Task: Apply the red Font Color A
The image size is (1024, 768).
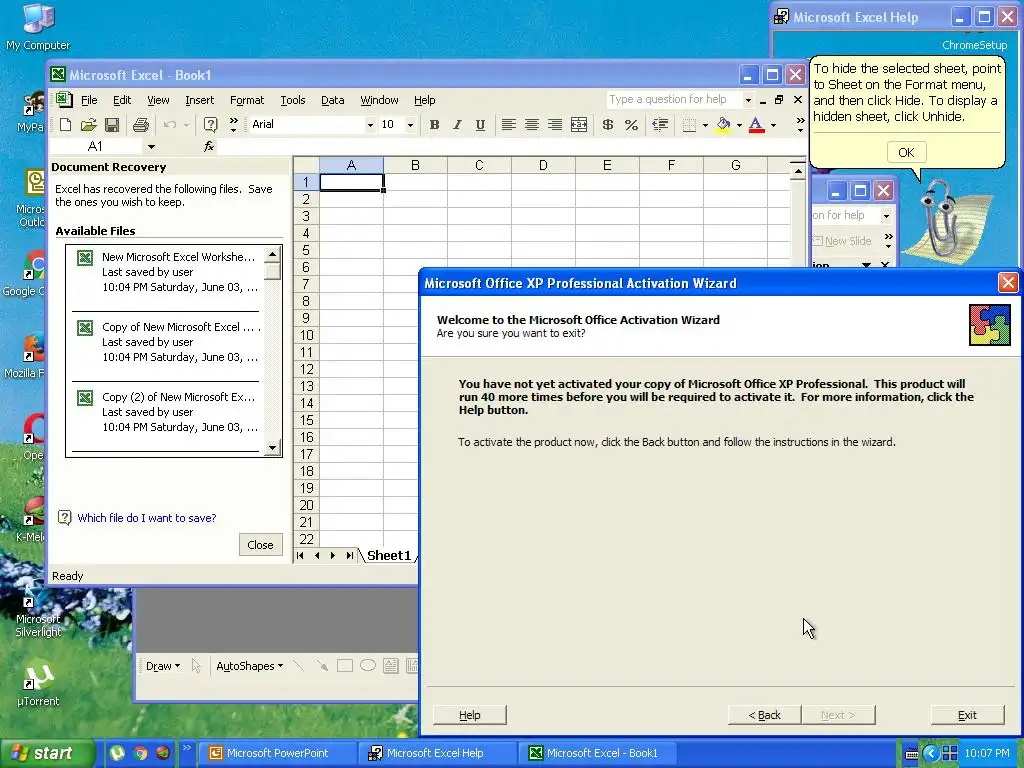Action: [x=756, y=125]
